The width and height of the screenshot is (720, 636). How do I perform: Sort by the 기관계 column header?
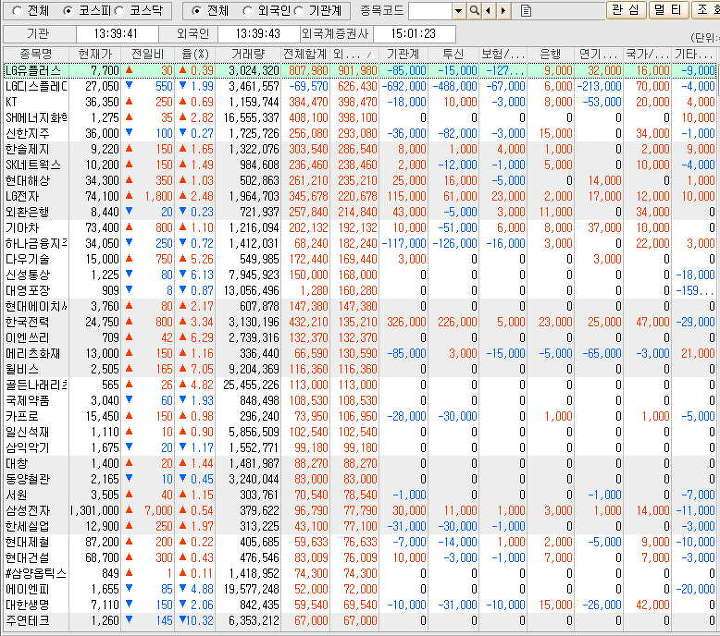(403, 54)
